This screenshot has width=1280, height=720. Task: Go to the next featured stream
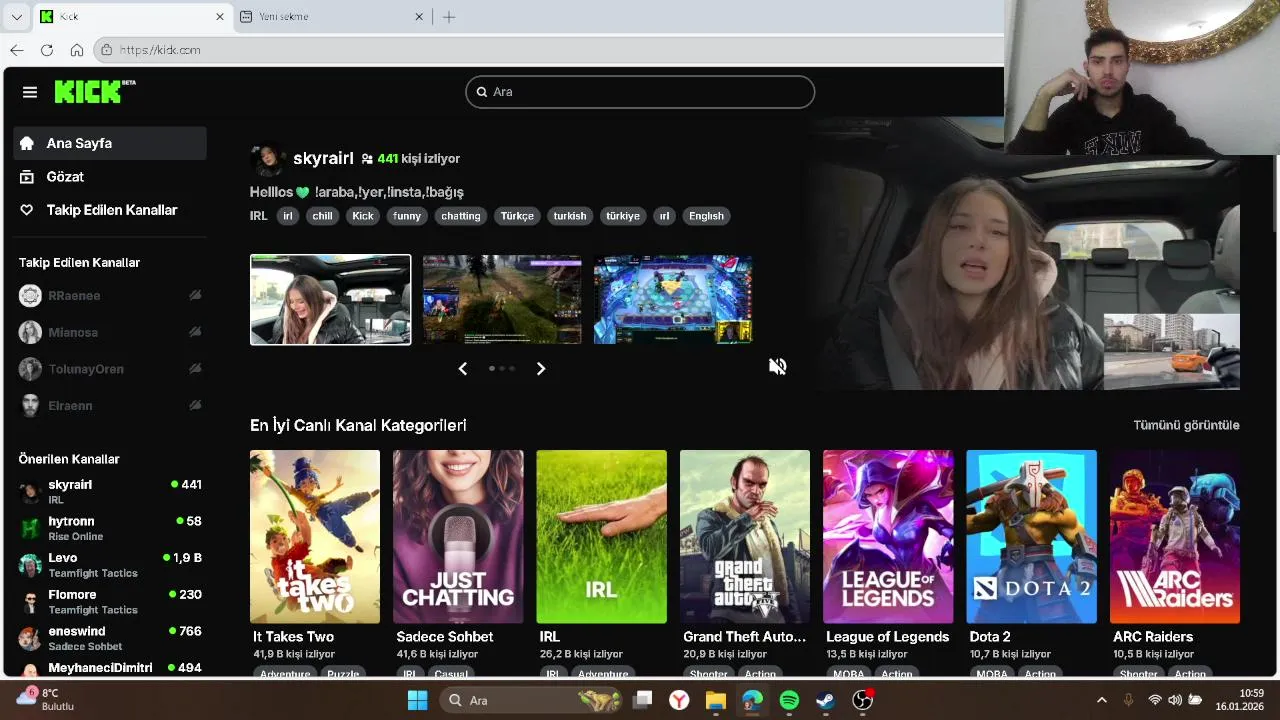click(x=541, y=369)
